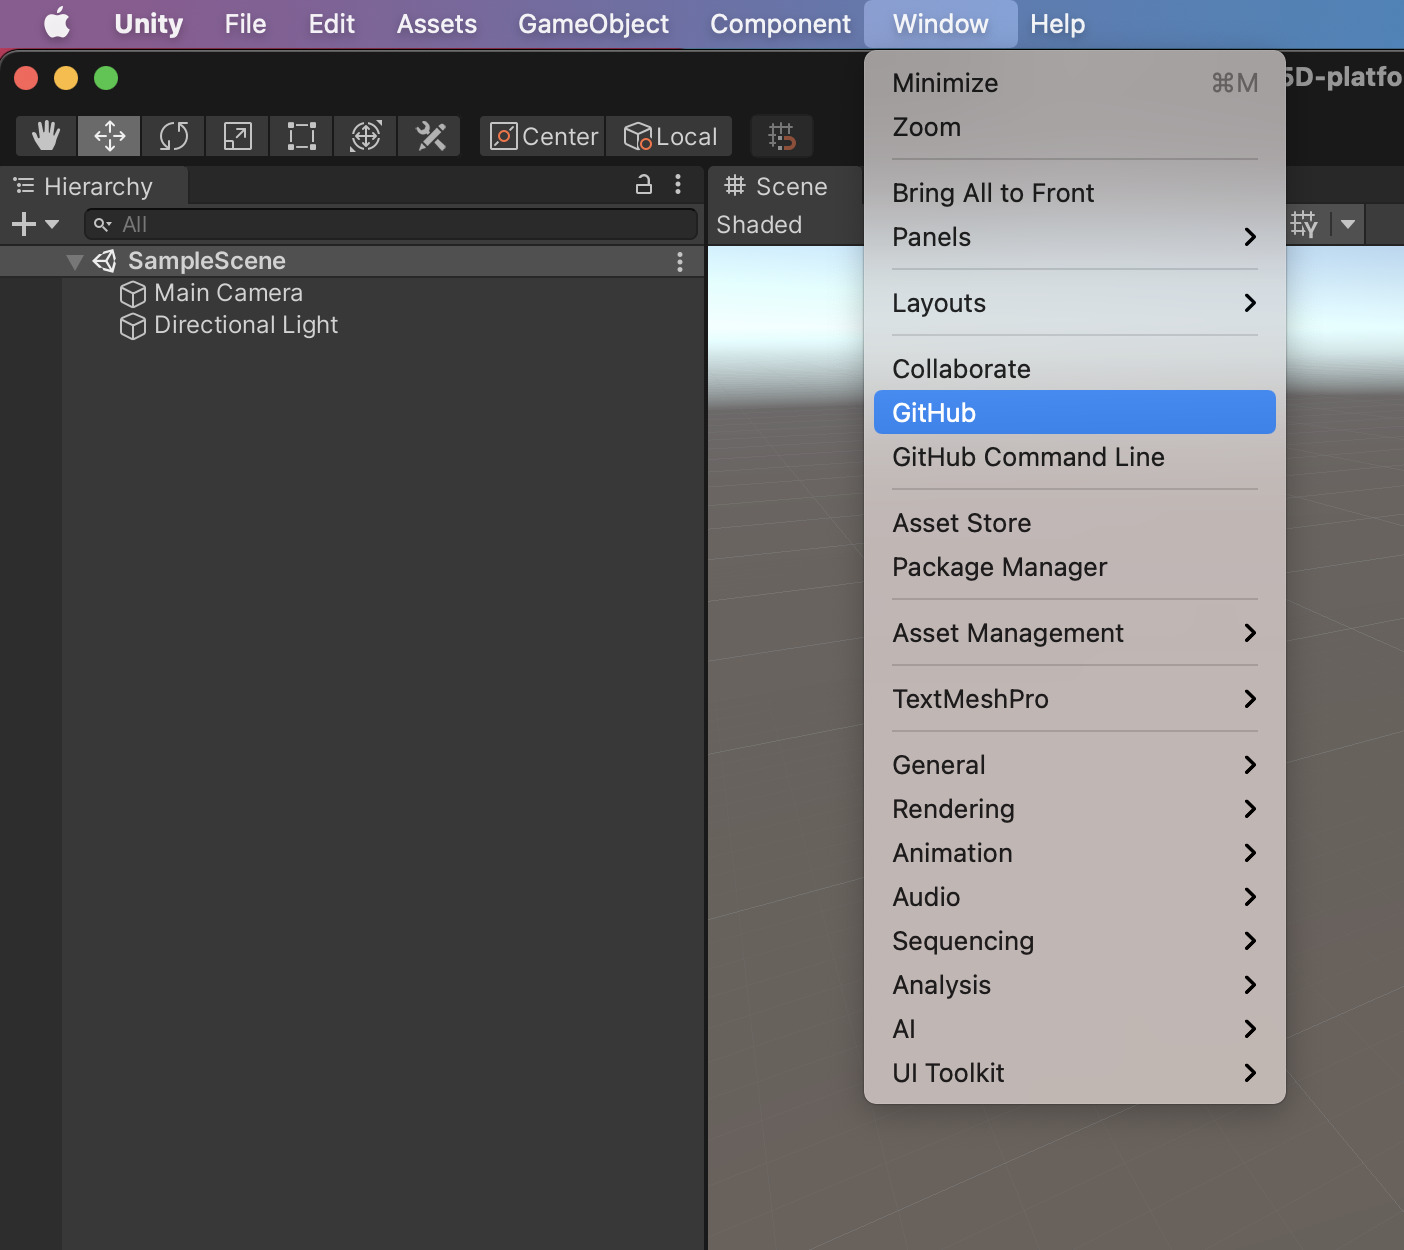Viewport: 1404px width, 1250px height.
Task: Select Directional Light in Hierarchy
Action: [x=352, y=325]
